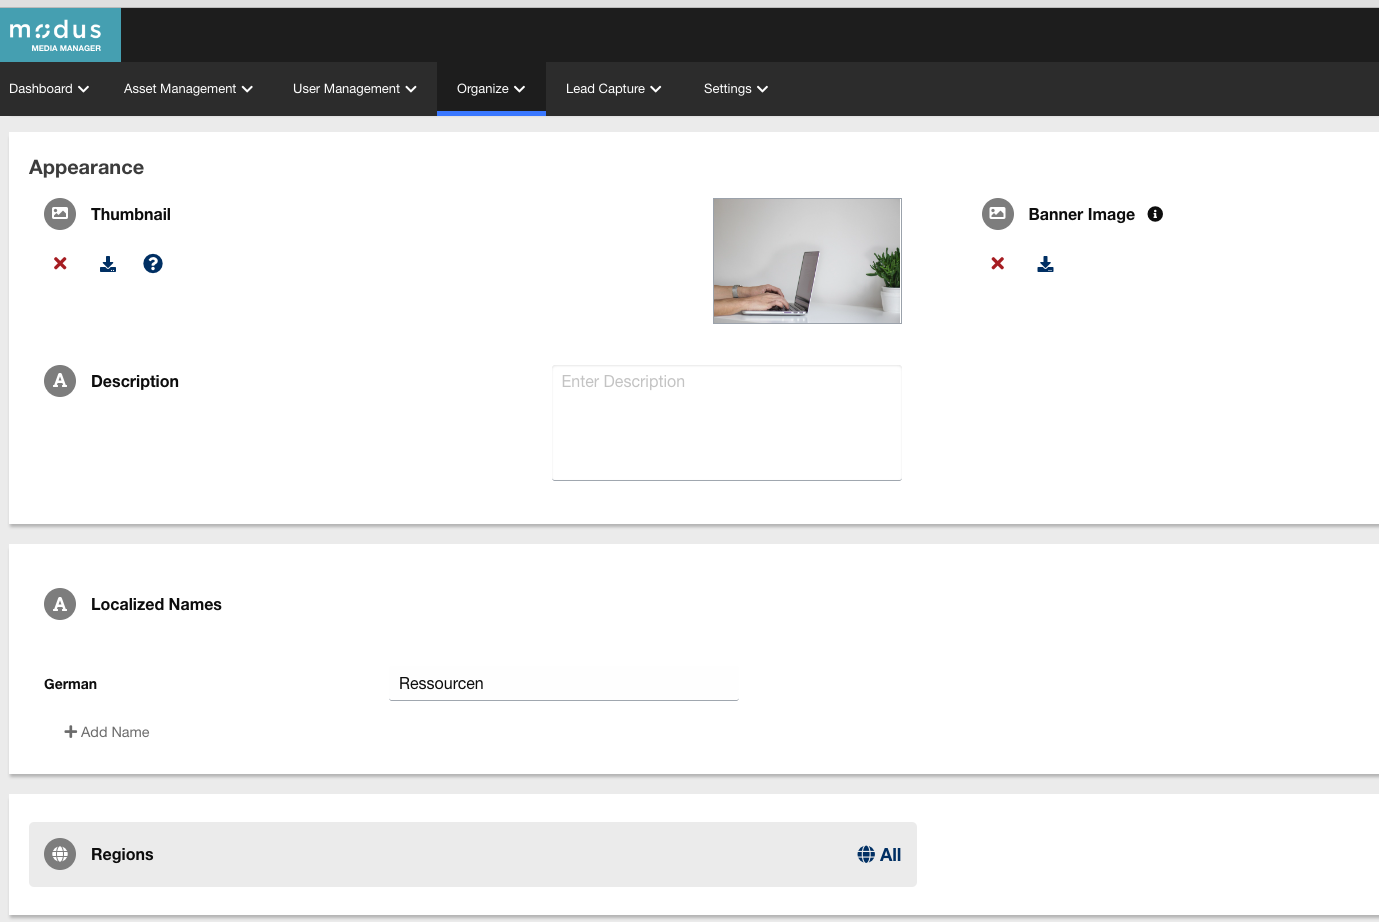Expand the Settings menu
The width and height of the screenshot is (1379, 922).
point(735,89)
